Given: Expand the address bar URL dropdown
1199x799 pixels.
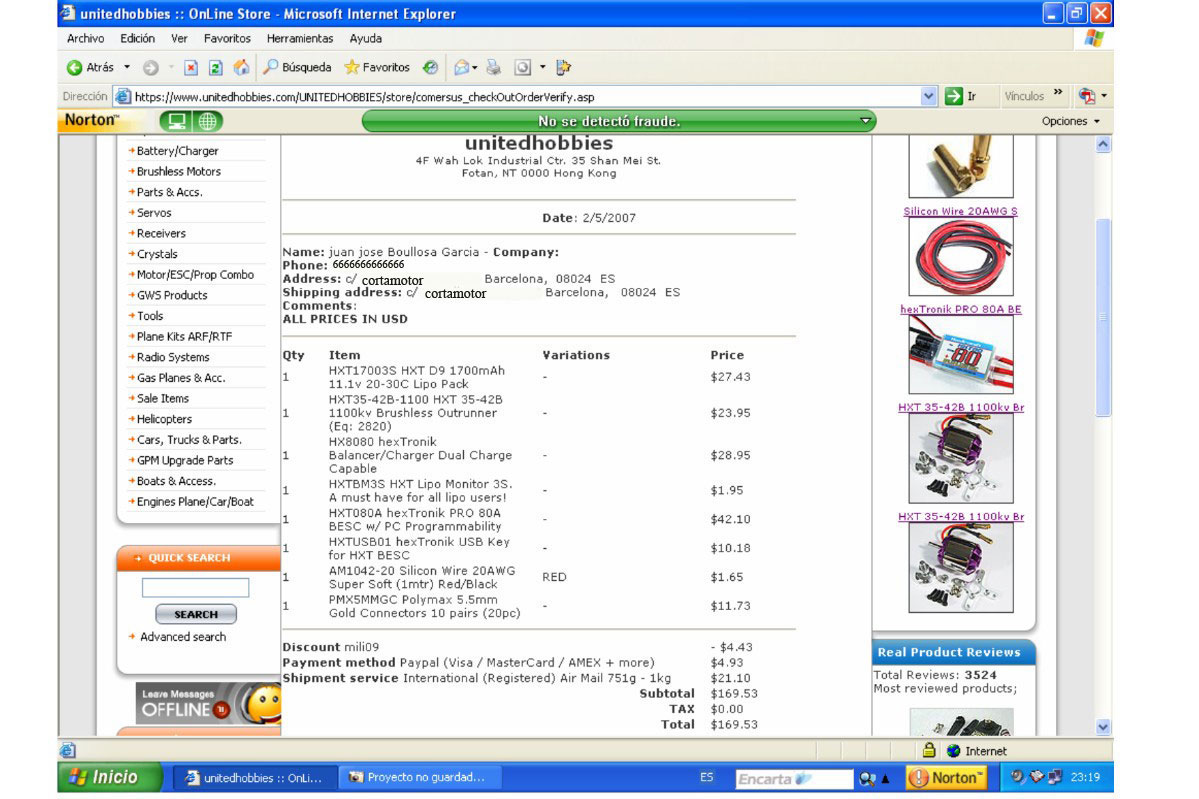Looking at the screenshot, I should (929, 96).
